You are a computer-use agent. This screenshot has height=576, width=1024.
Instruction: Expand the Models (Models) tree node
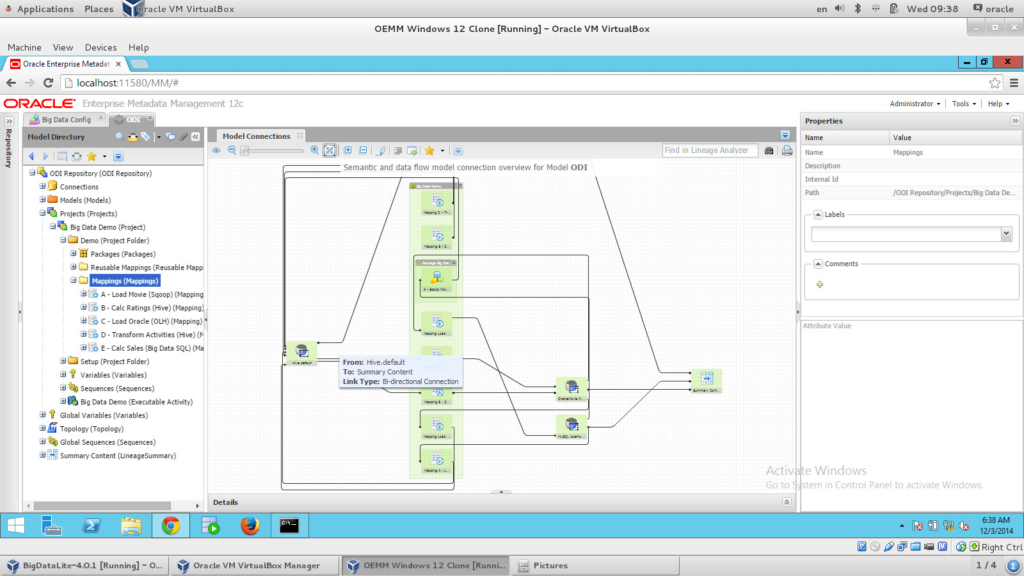[x=42, y=200]
